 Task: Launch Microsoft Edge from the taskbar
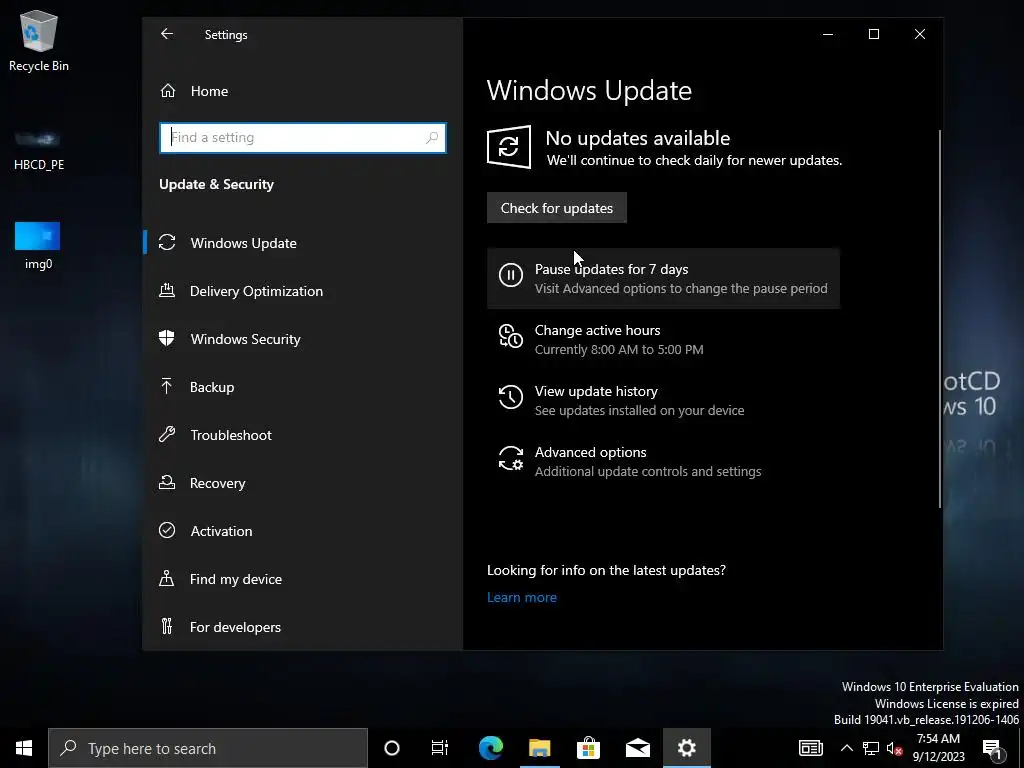point(491,748)
